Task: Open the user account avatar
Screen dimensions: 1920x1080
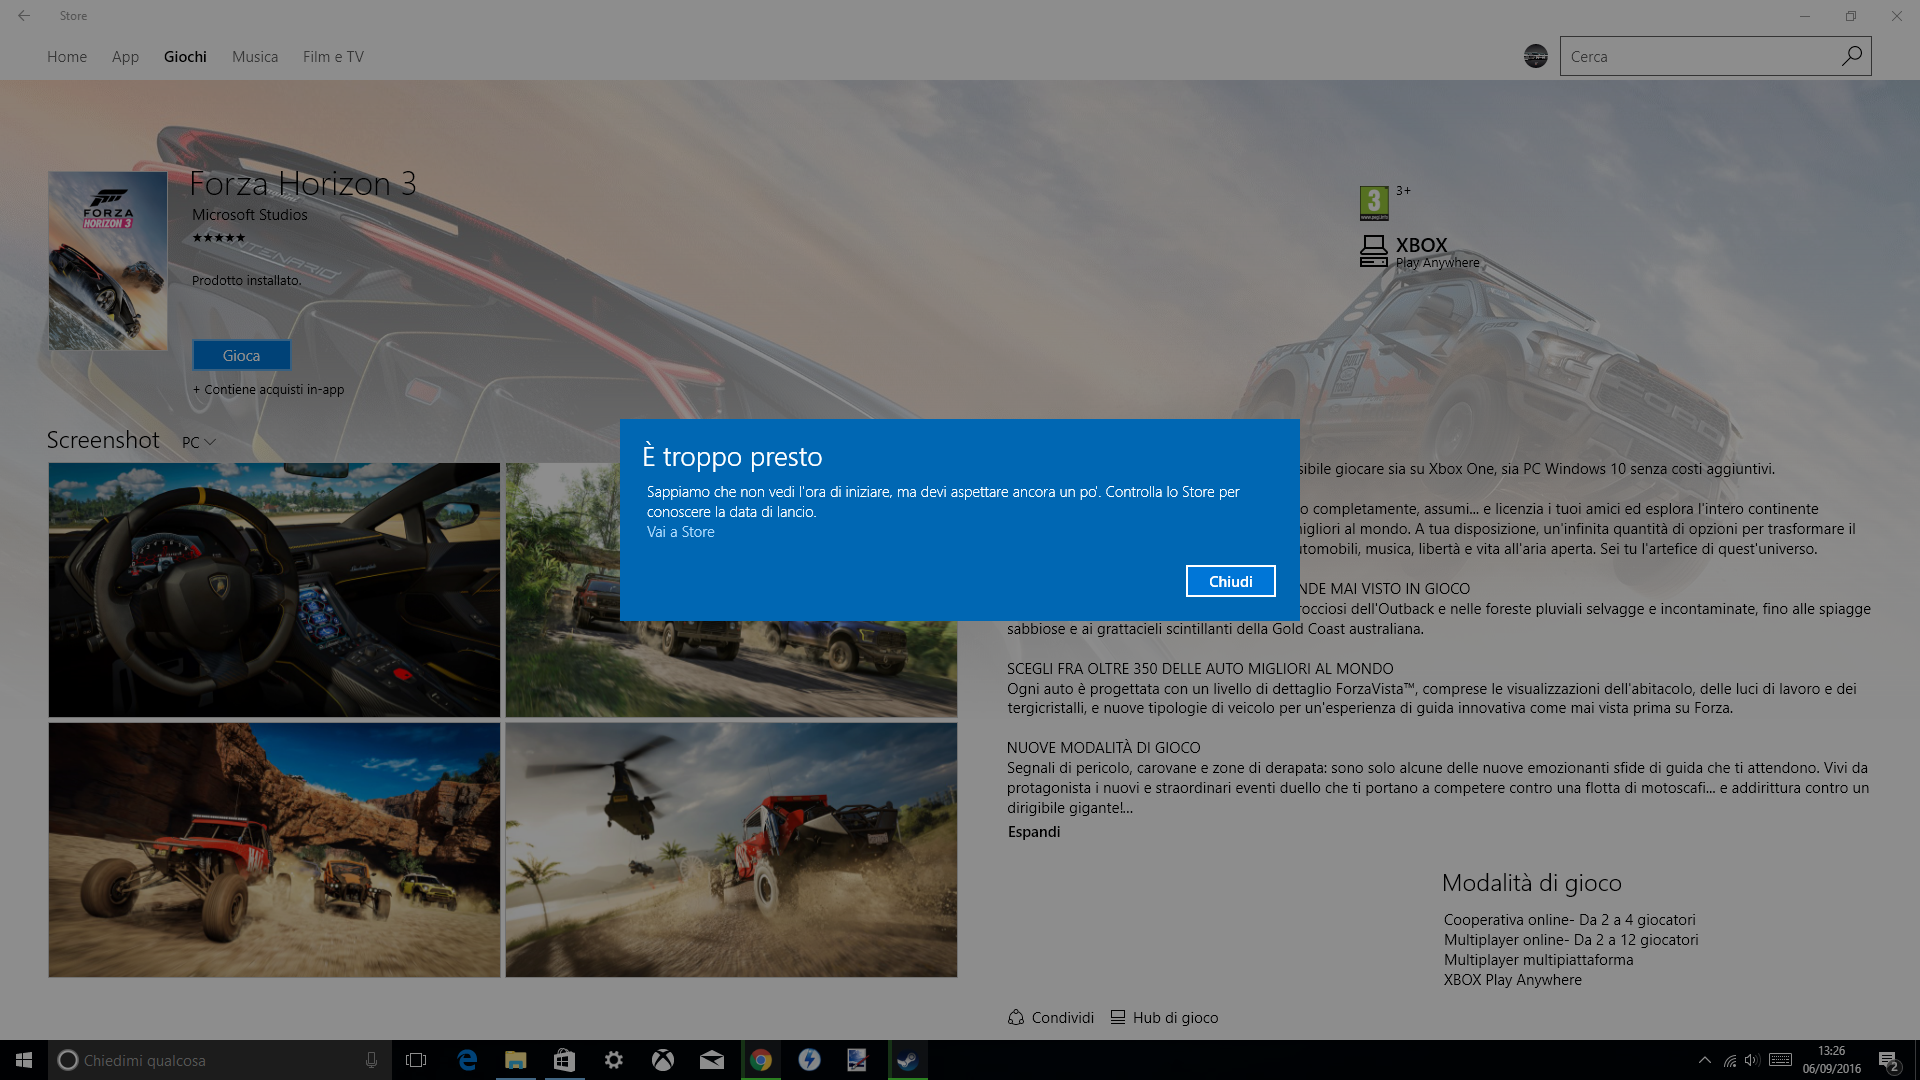Action: [x=1536, y=56]
